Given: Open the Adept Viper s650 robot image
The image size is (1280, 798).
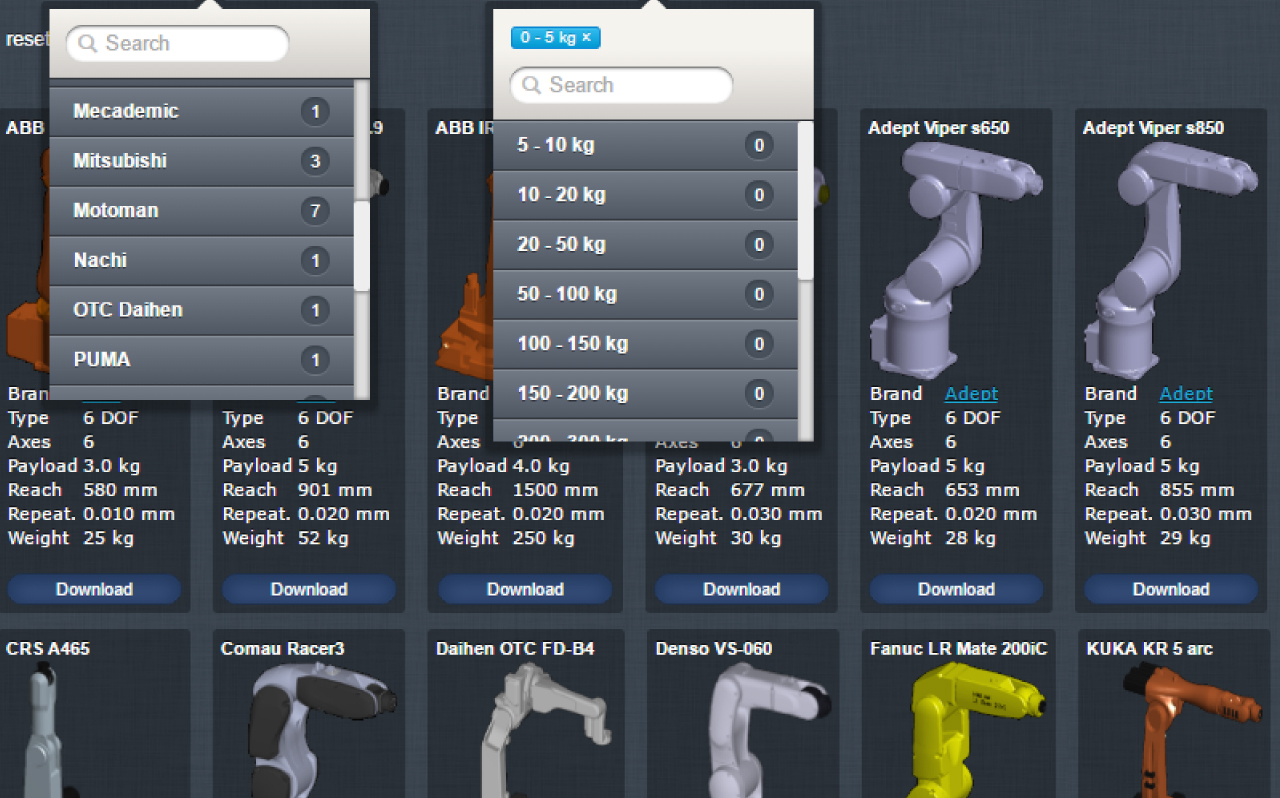Looking at the screenshot, I should tap(955, 260).
